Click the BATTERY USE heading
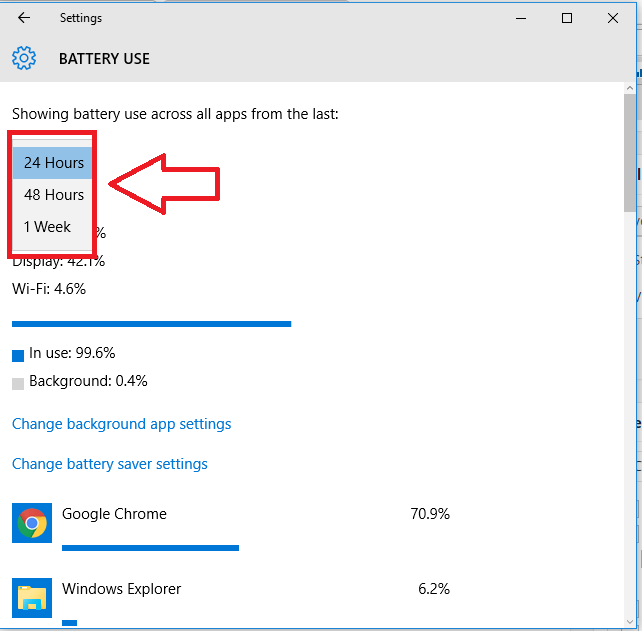642x631 pixels. tap(104, 59)
